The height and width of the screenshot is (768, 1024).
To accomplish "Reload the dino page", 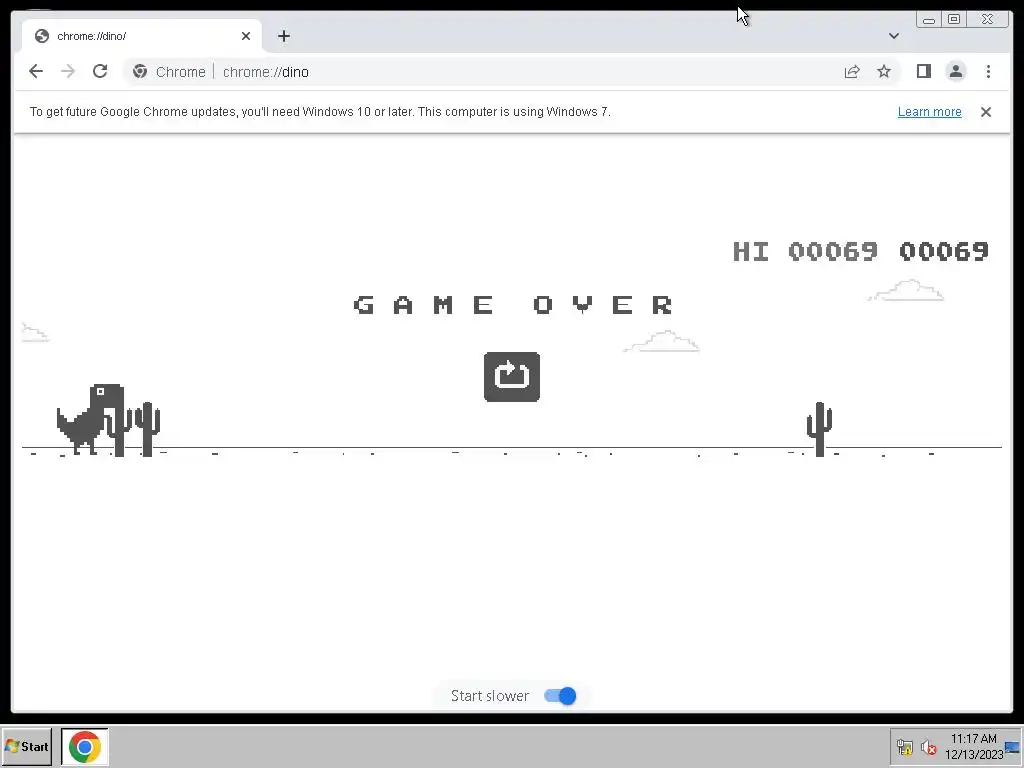I will tap(100, 71).
